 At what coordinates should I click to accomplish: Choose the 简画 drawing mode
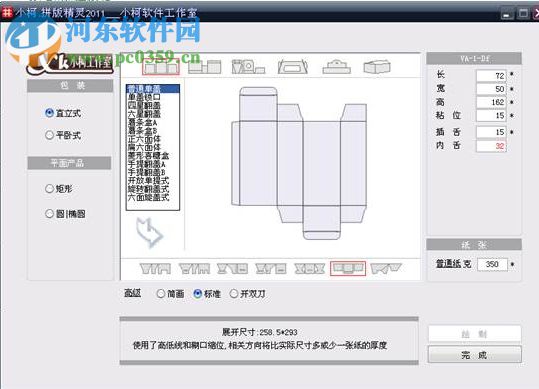coord(161,294)
